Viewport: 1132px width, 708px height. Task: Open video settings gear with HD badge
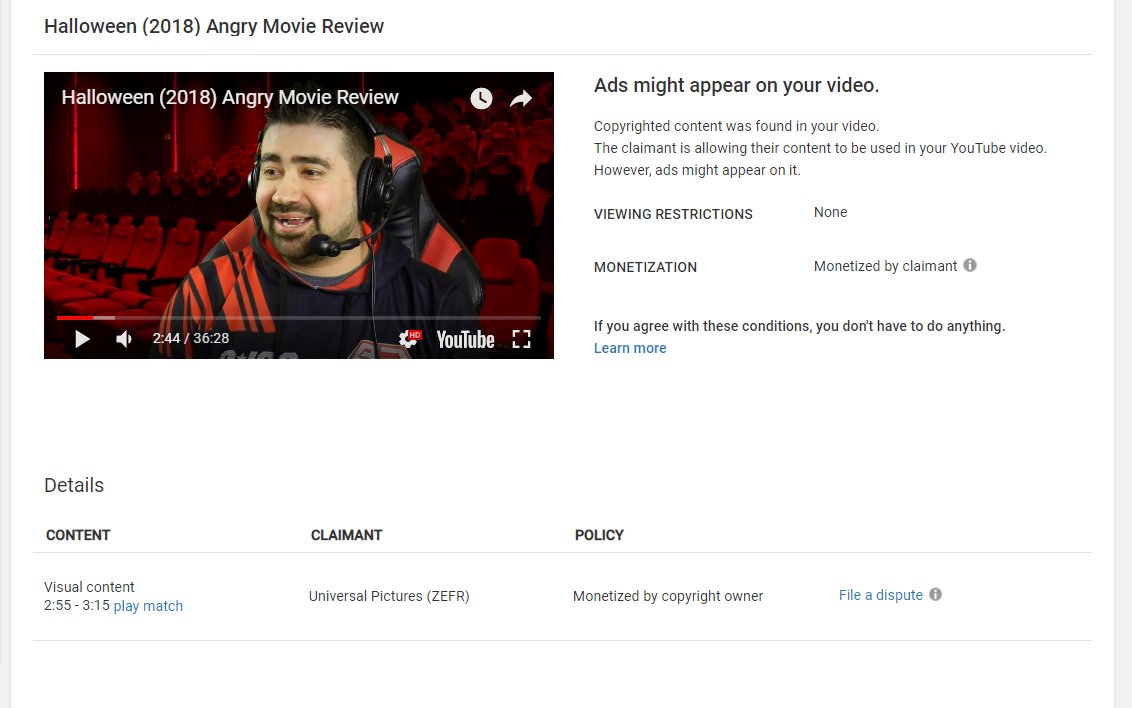[x=410, y=338]
